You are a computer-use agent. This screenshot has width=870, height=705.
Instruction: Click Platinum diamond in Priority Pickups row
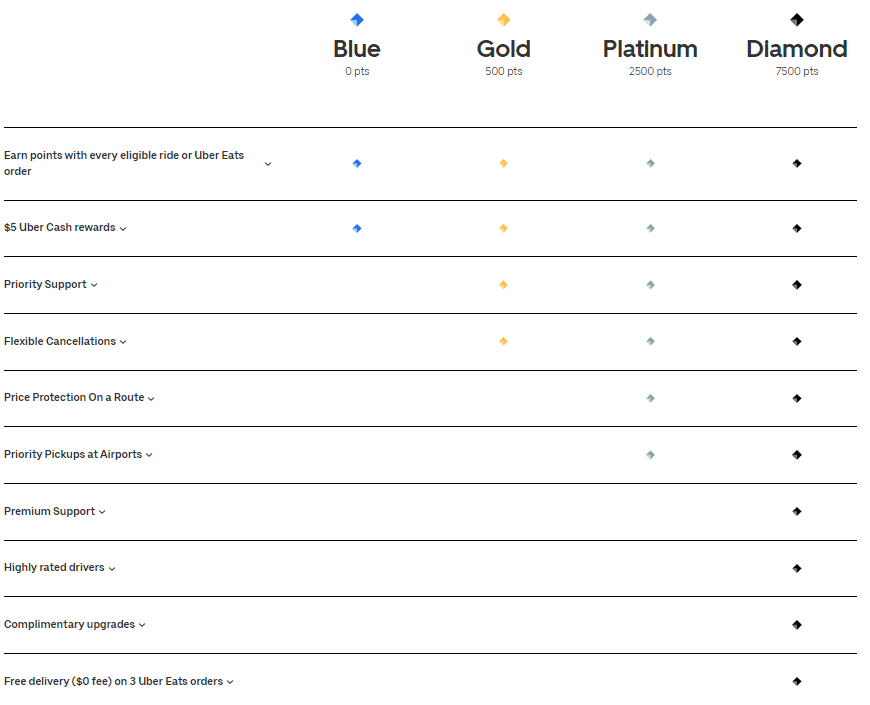pos(650,455)
